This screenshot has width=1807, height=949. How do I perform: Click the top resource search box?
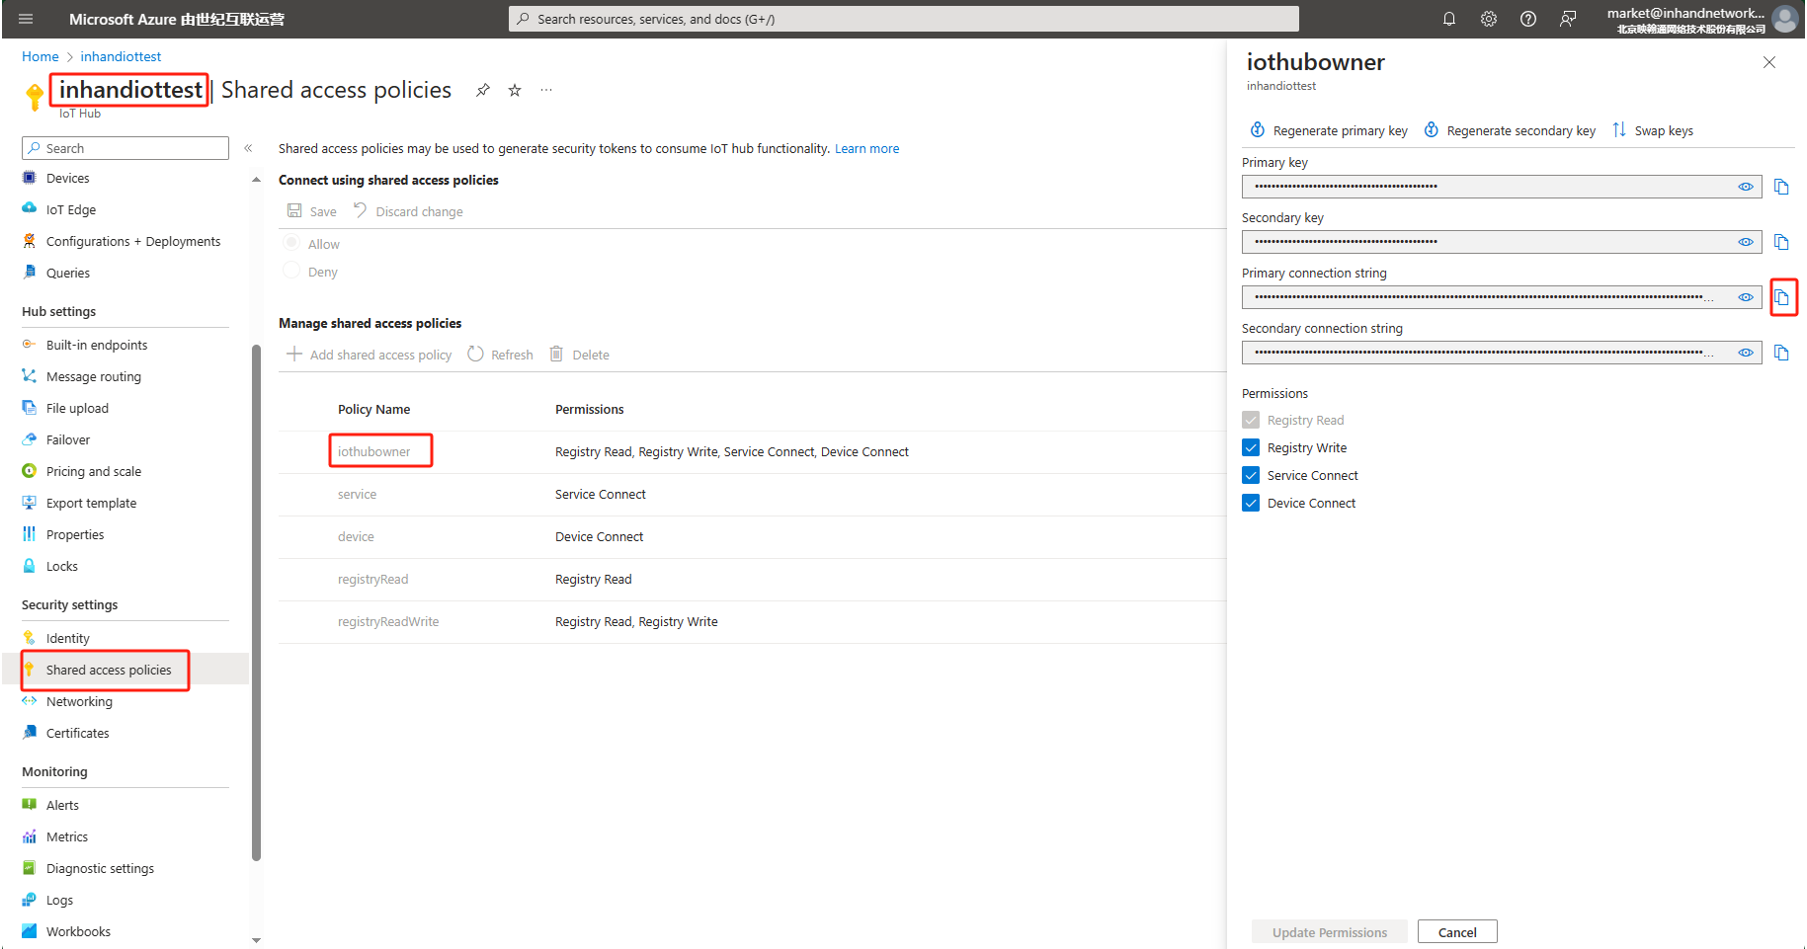(x=903, y=19)
